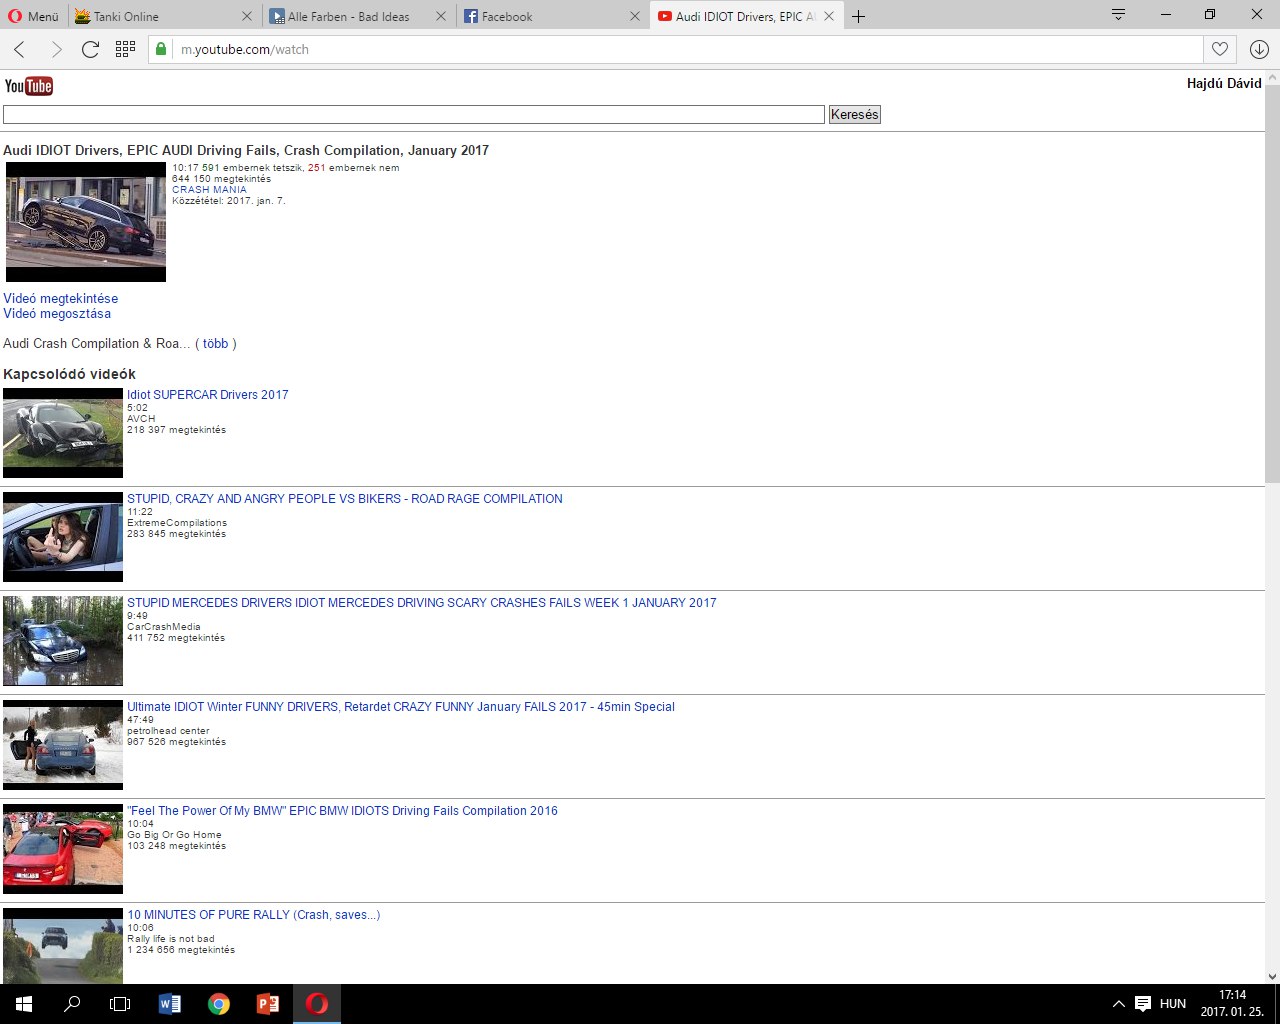
Task: Open the Speed Dial grid icon
Action: tap(125, 49)
